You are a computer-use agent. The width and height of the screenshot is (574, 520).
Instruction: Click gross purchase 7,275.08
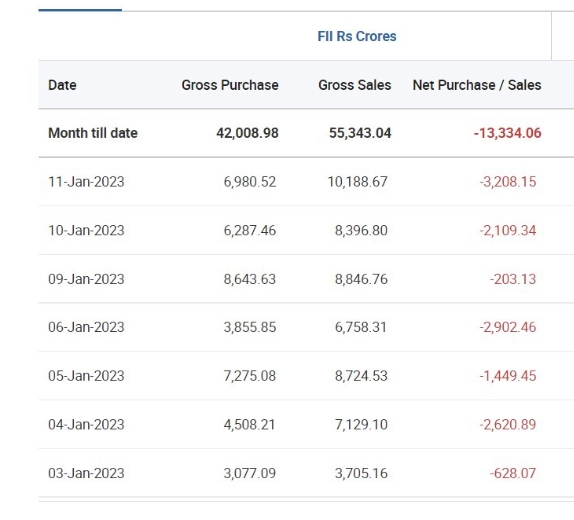(x=250, y=376)
